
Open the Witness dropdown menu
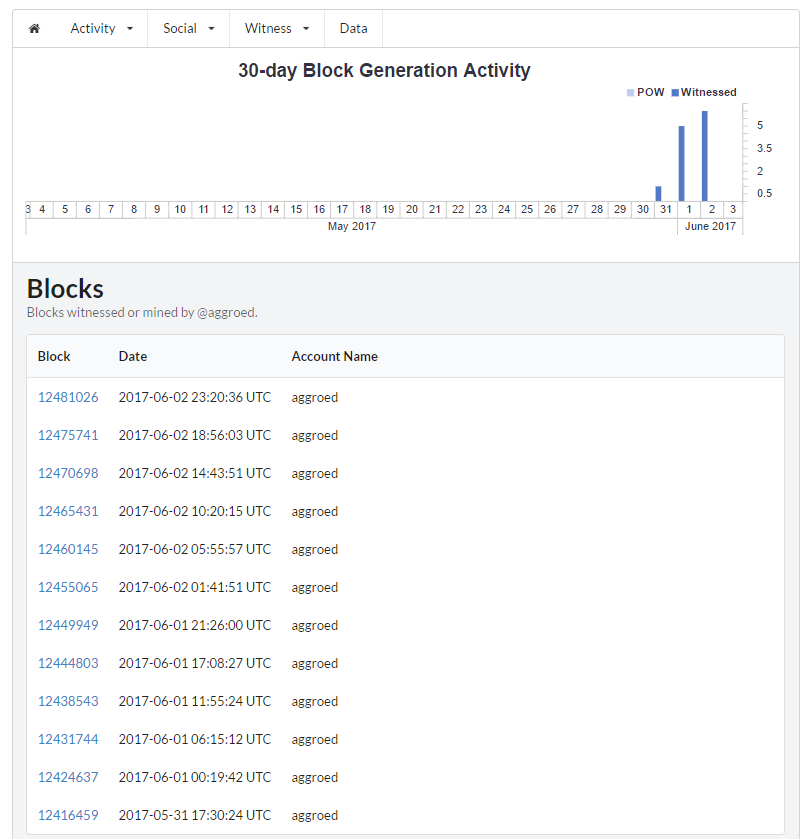coord(277,29)
